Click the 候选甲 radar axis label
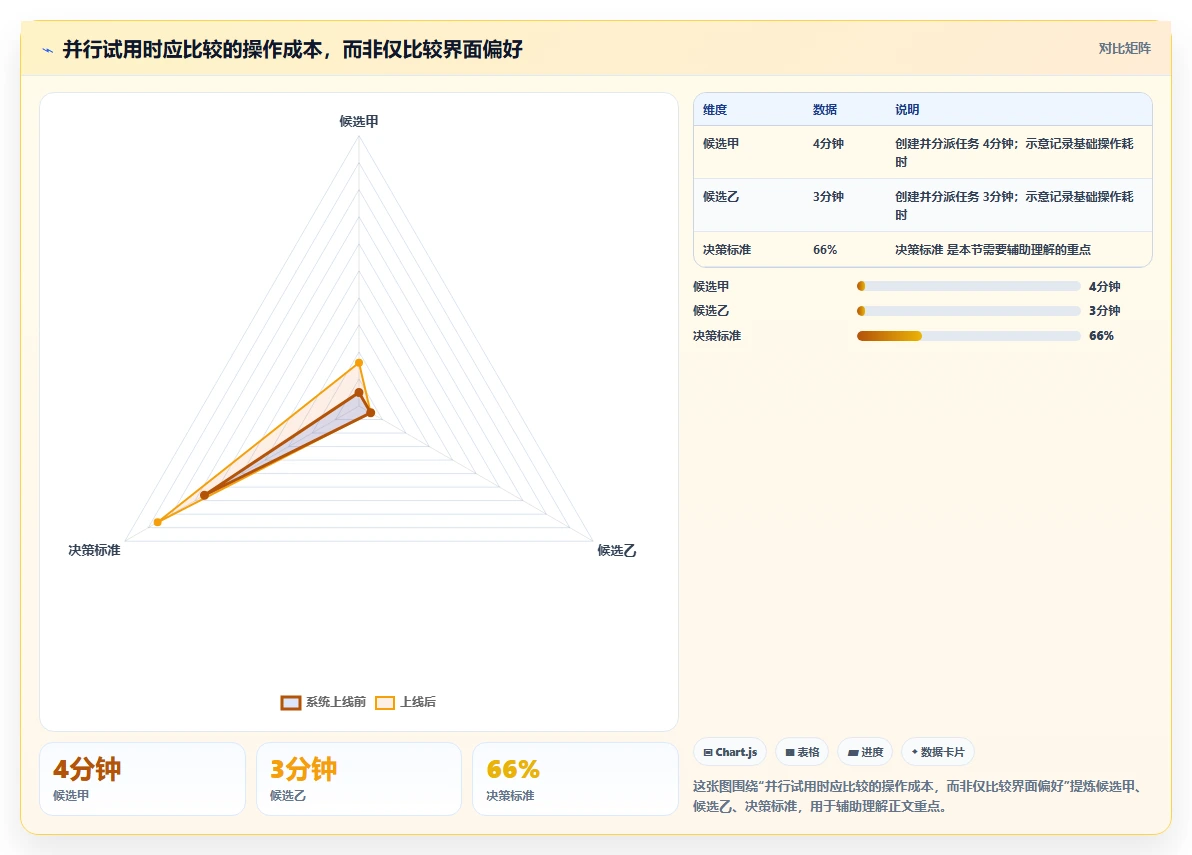The image size is (1192, 855). pyautogui.click(x=359, y=122)
